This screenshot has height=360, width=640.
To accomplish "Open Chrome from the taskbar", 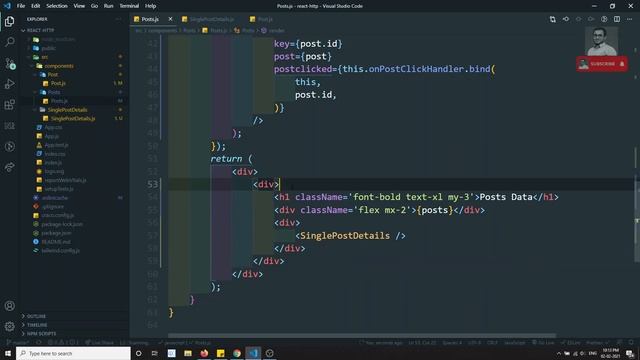I will (237, 353).
